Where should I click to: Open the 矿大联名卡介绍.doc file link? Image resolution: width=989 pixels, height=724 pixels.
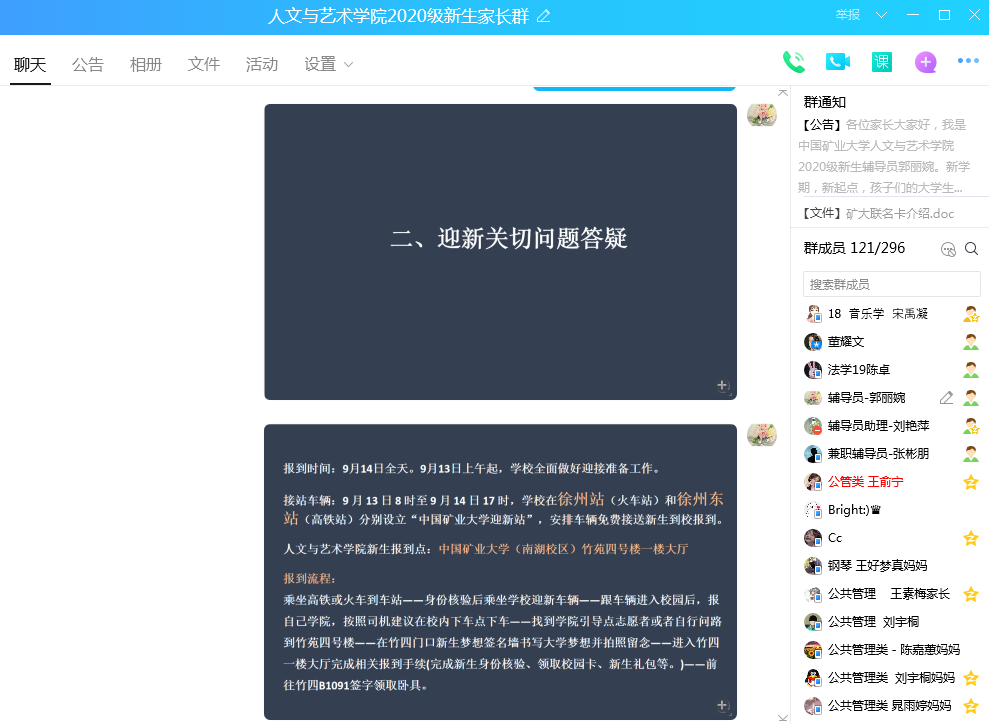click(899, 213)
